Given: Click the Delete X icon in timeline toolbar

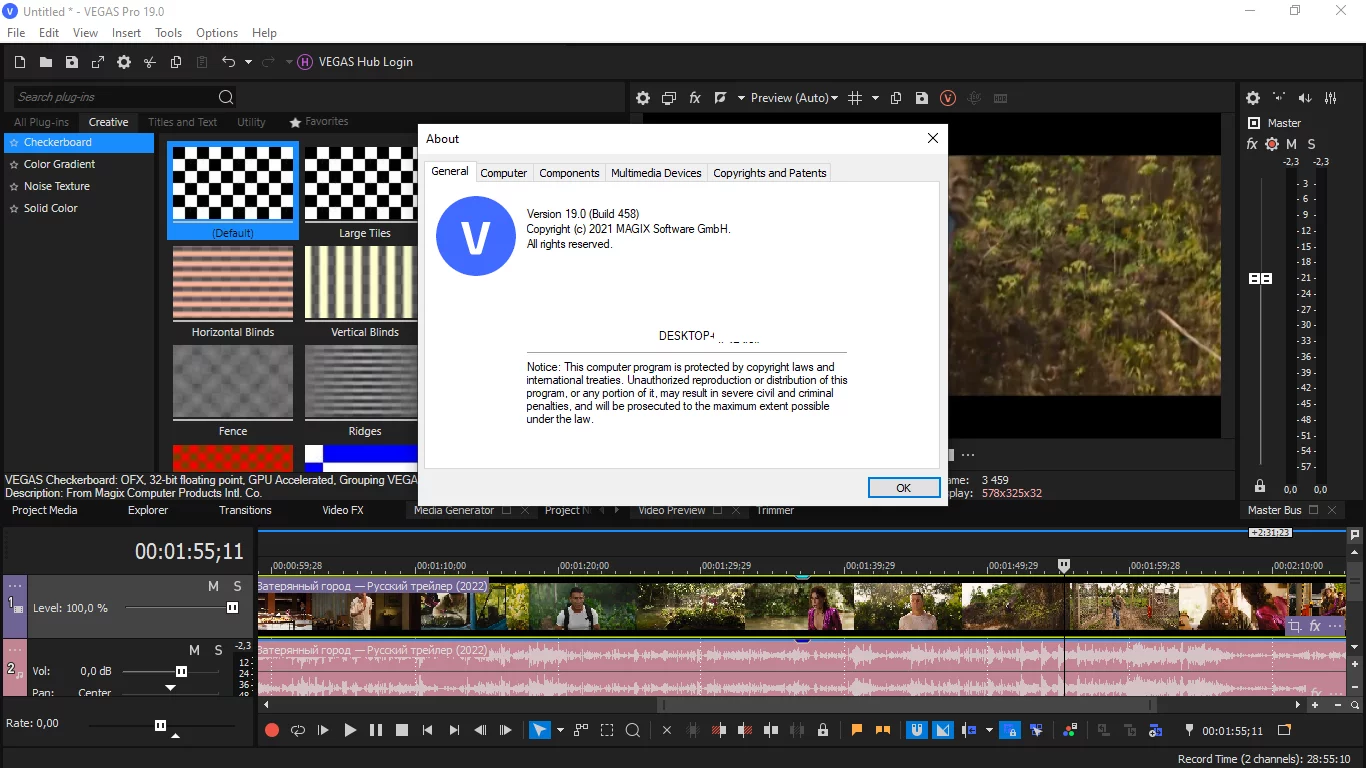Looking at the screenshot, I should click(667, 731).
